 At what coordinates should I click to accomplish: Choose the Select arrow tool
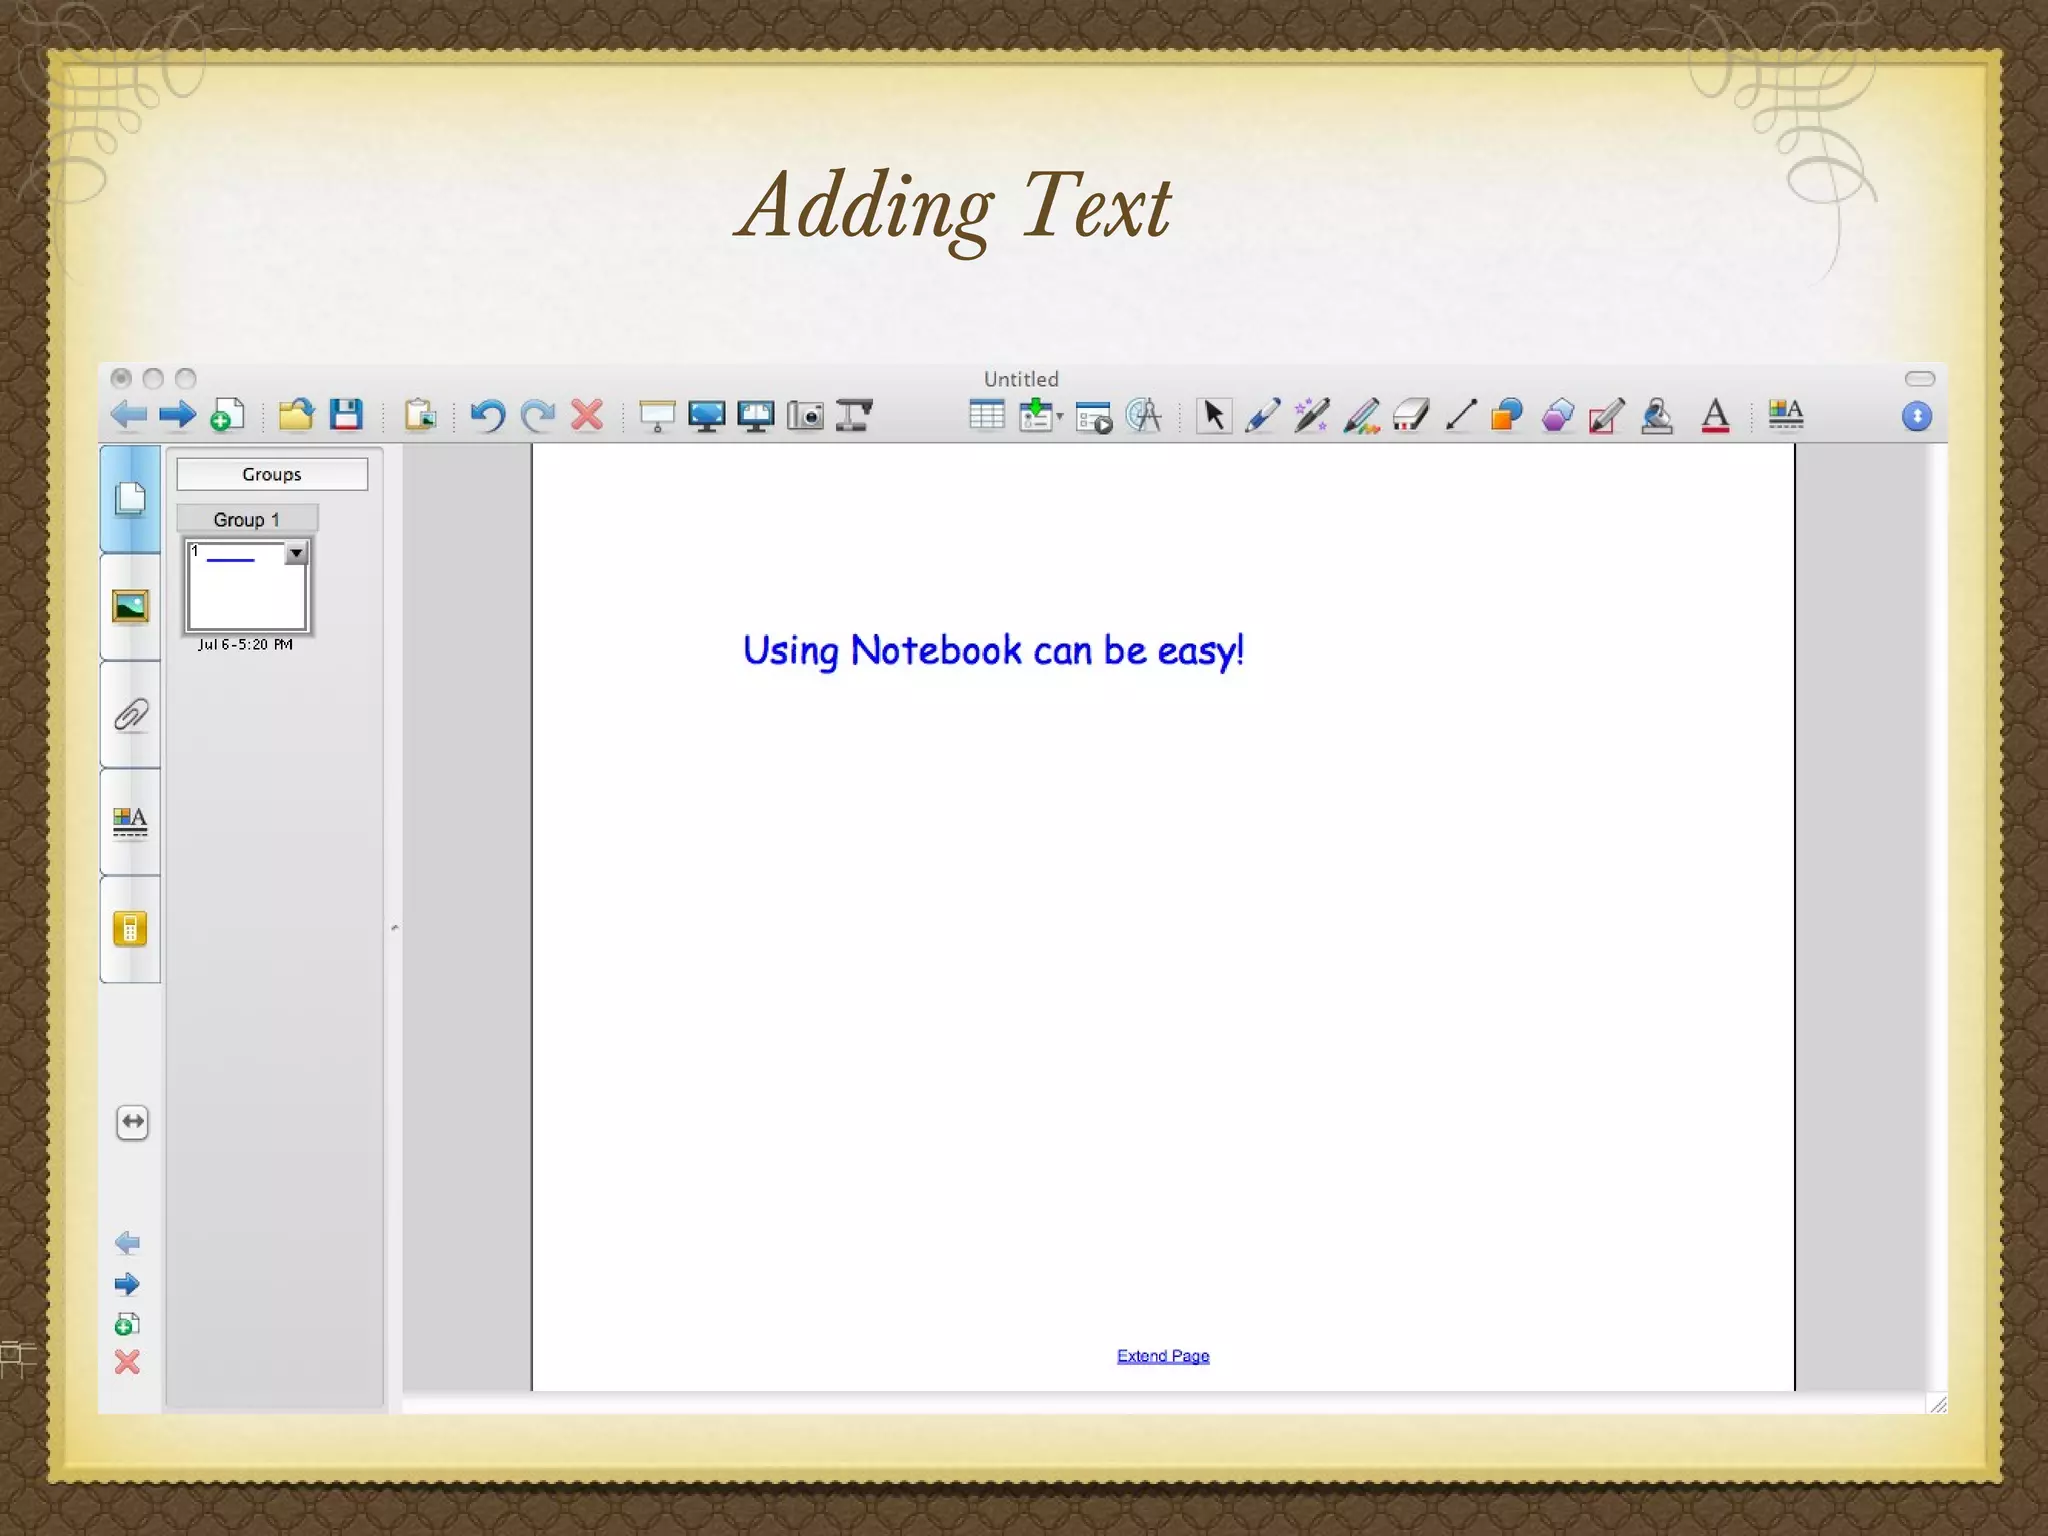(1214, 415)
